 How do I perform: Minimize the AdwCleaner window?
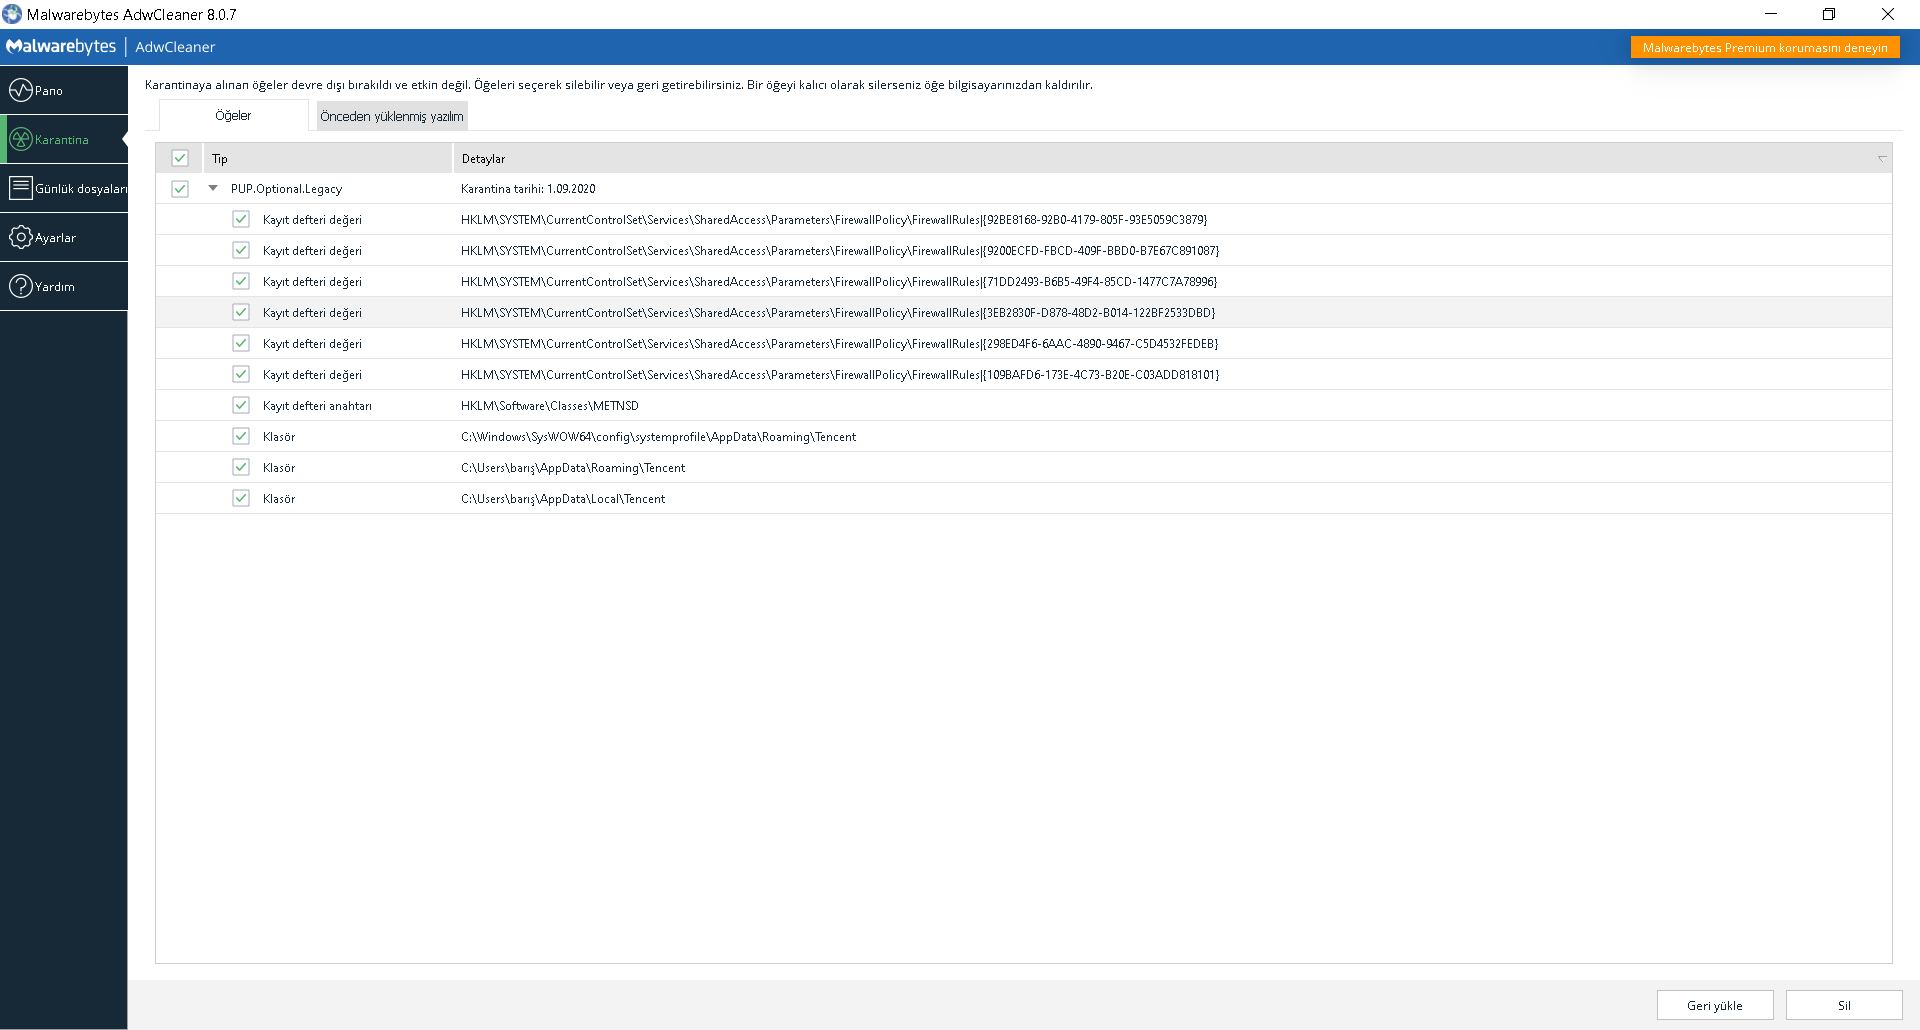click(x=1771, y=14)
